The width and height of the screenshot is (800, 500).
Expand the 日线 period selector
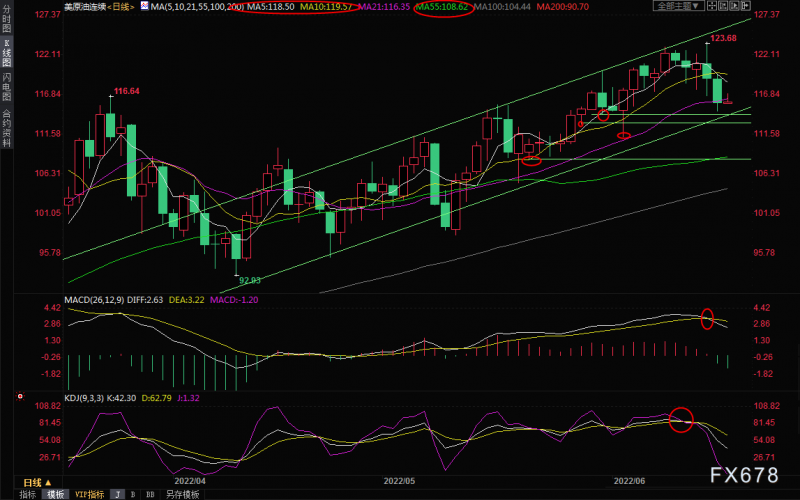pyautogui.click(x=38, y=483)
